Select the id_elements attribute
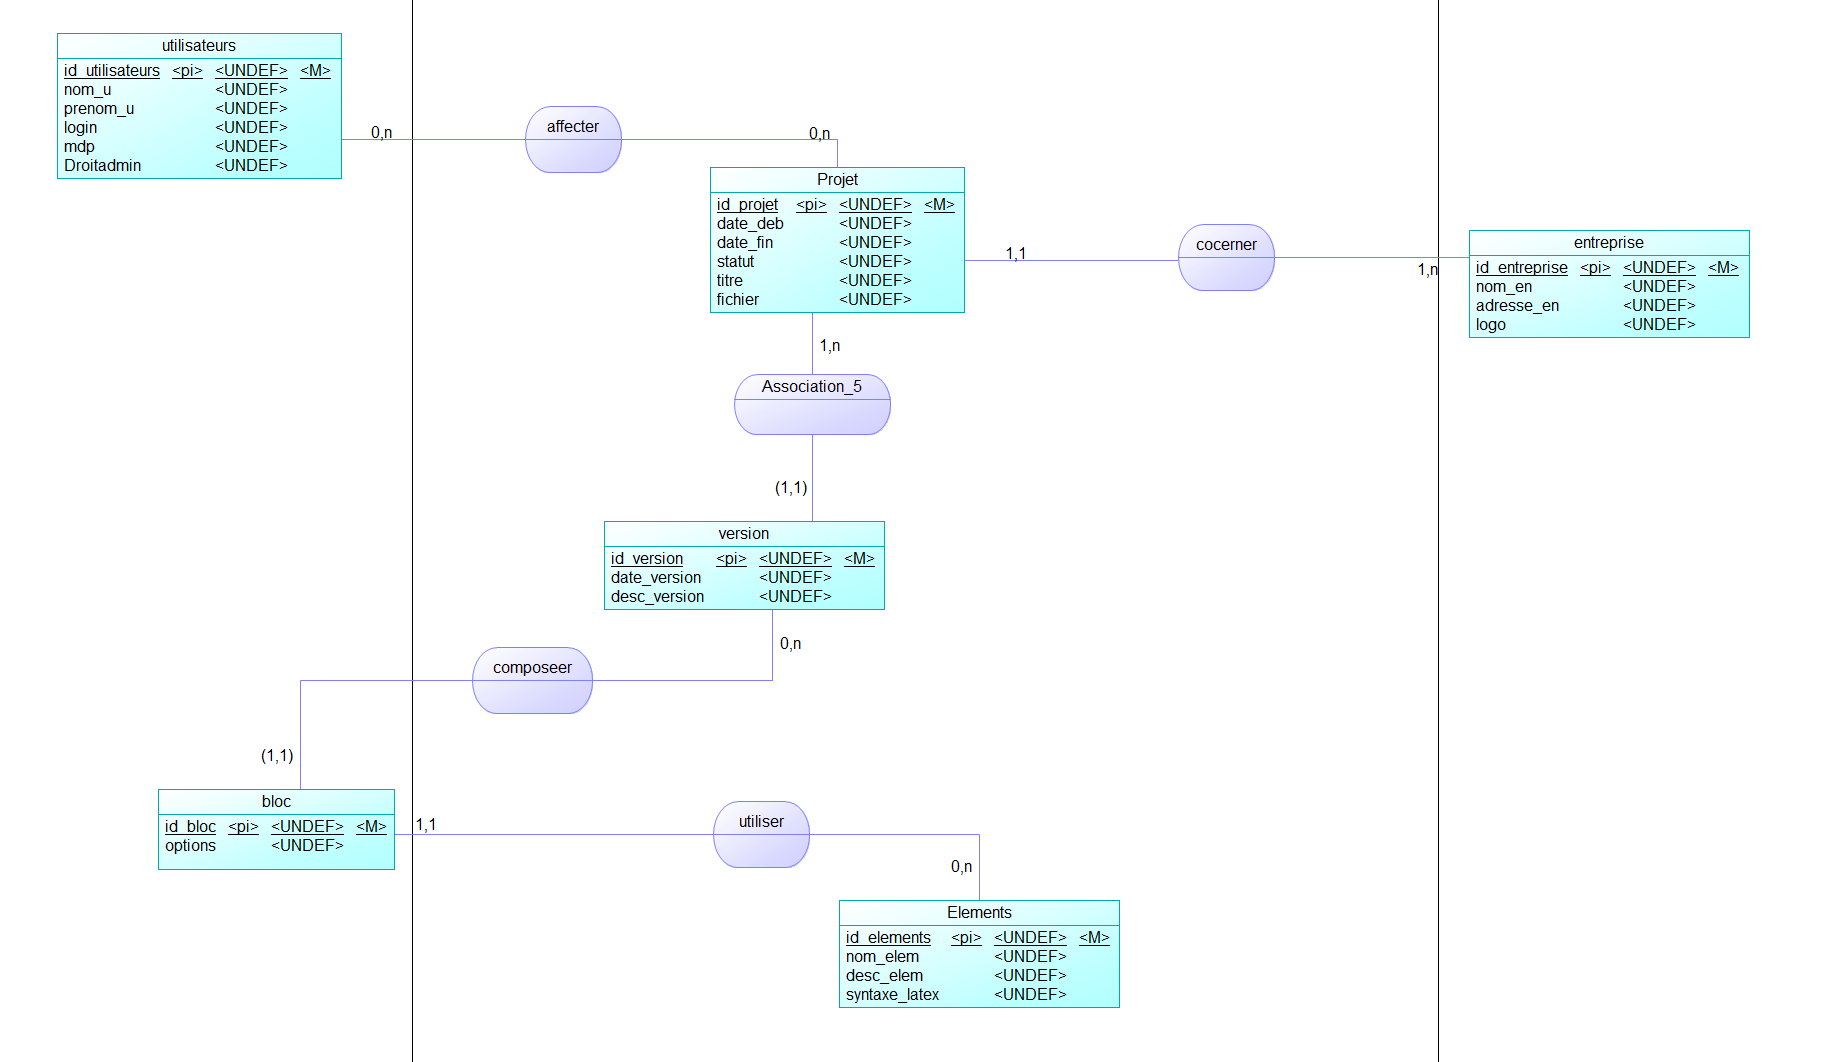Viewport: 1822px width, 1062px height. click(x=888, y=938)
